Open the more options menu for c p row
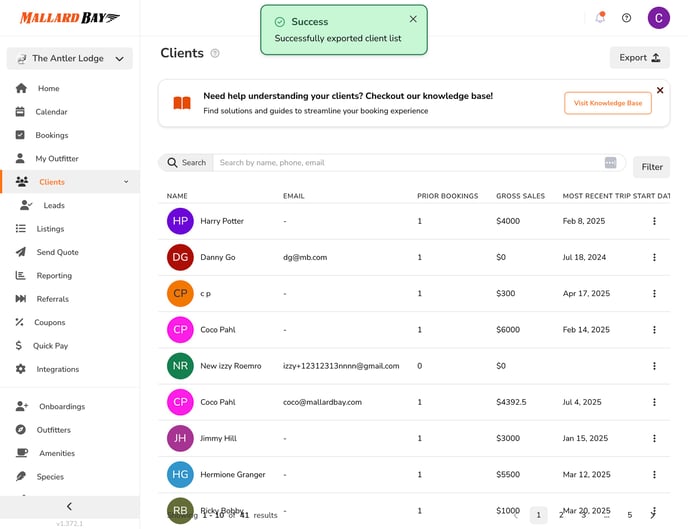Viewport: 688px width, 529px height. (x=654, y=293)
